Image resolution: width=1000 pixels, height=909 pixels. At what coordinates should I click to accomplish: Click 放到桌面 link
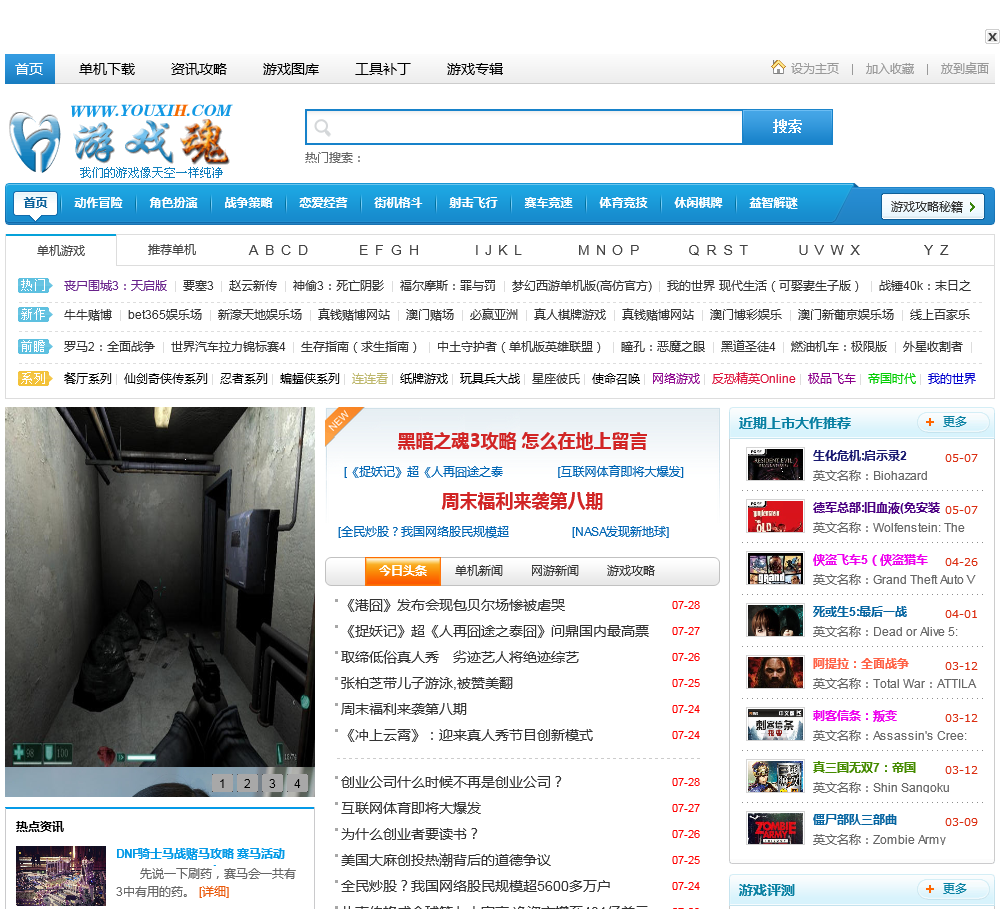[x=964, y=69]
